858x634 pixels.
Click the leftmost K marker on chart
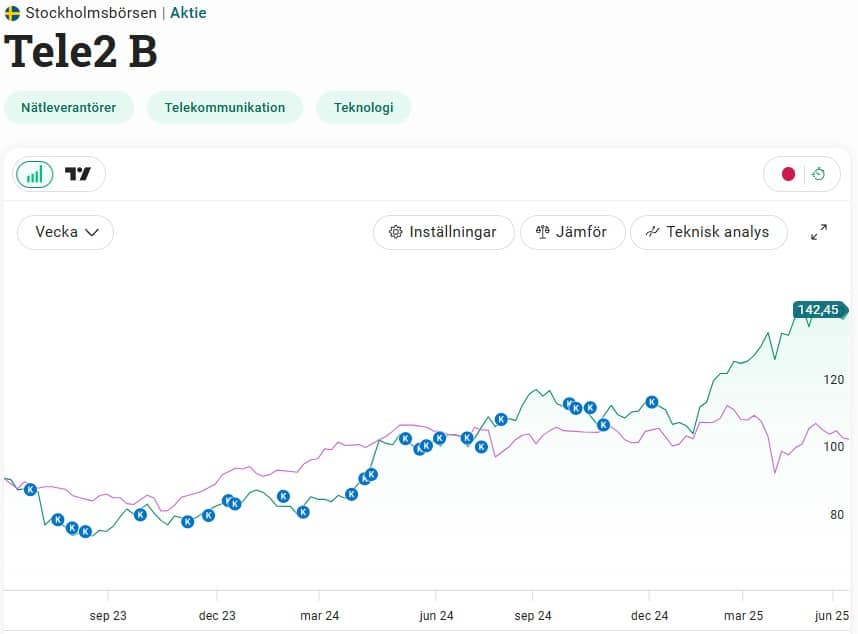coord(30,489)
